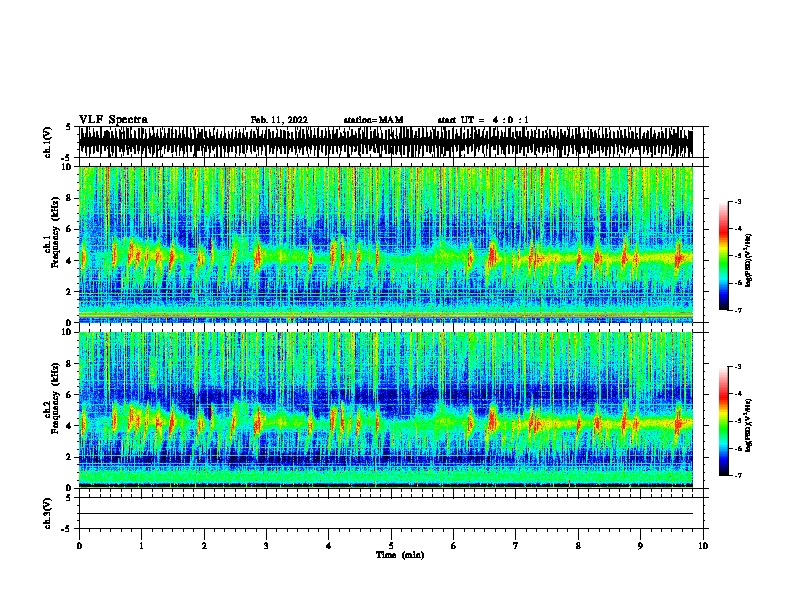Click time axis tick label "0"
Screen dimensions: 792x612
coord(79,546)
